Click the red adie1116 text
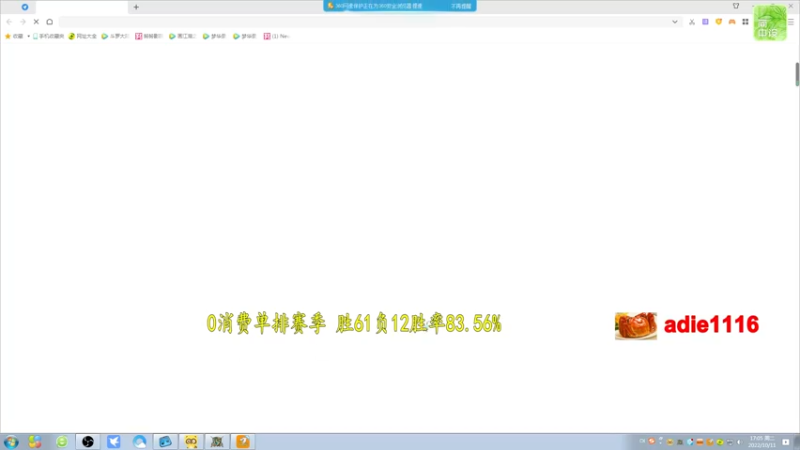Image resolution: width=800 pixels, height=450 pixels. [711, 324]
